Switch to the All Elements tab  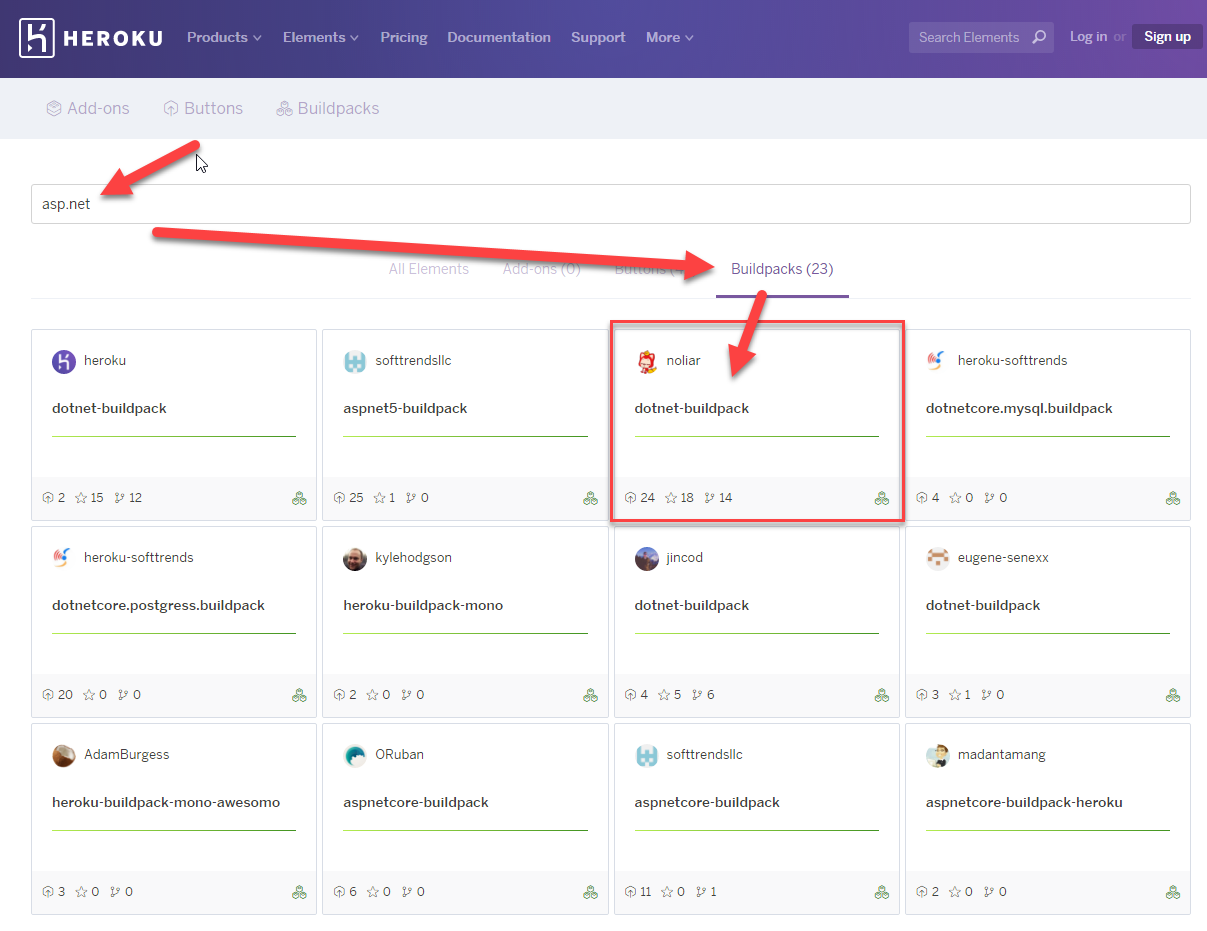click(x=429, y=269)
